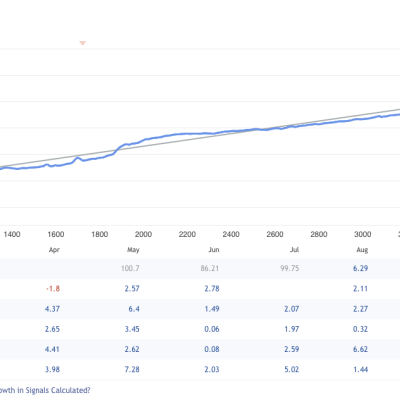The image size is (400, 400).
Task: Click the 7.28 May value in last row
Action: tap(132, 369)
